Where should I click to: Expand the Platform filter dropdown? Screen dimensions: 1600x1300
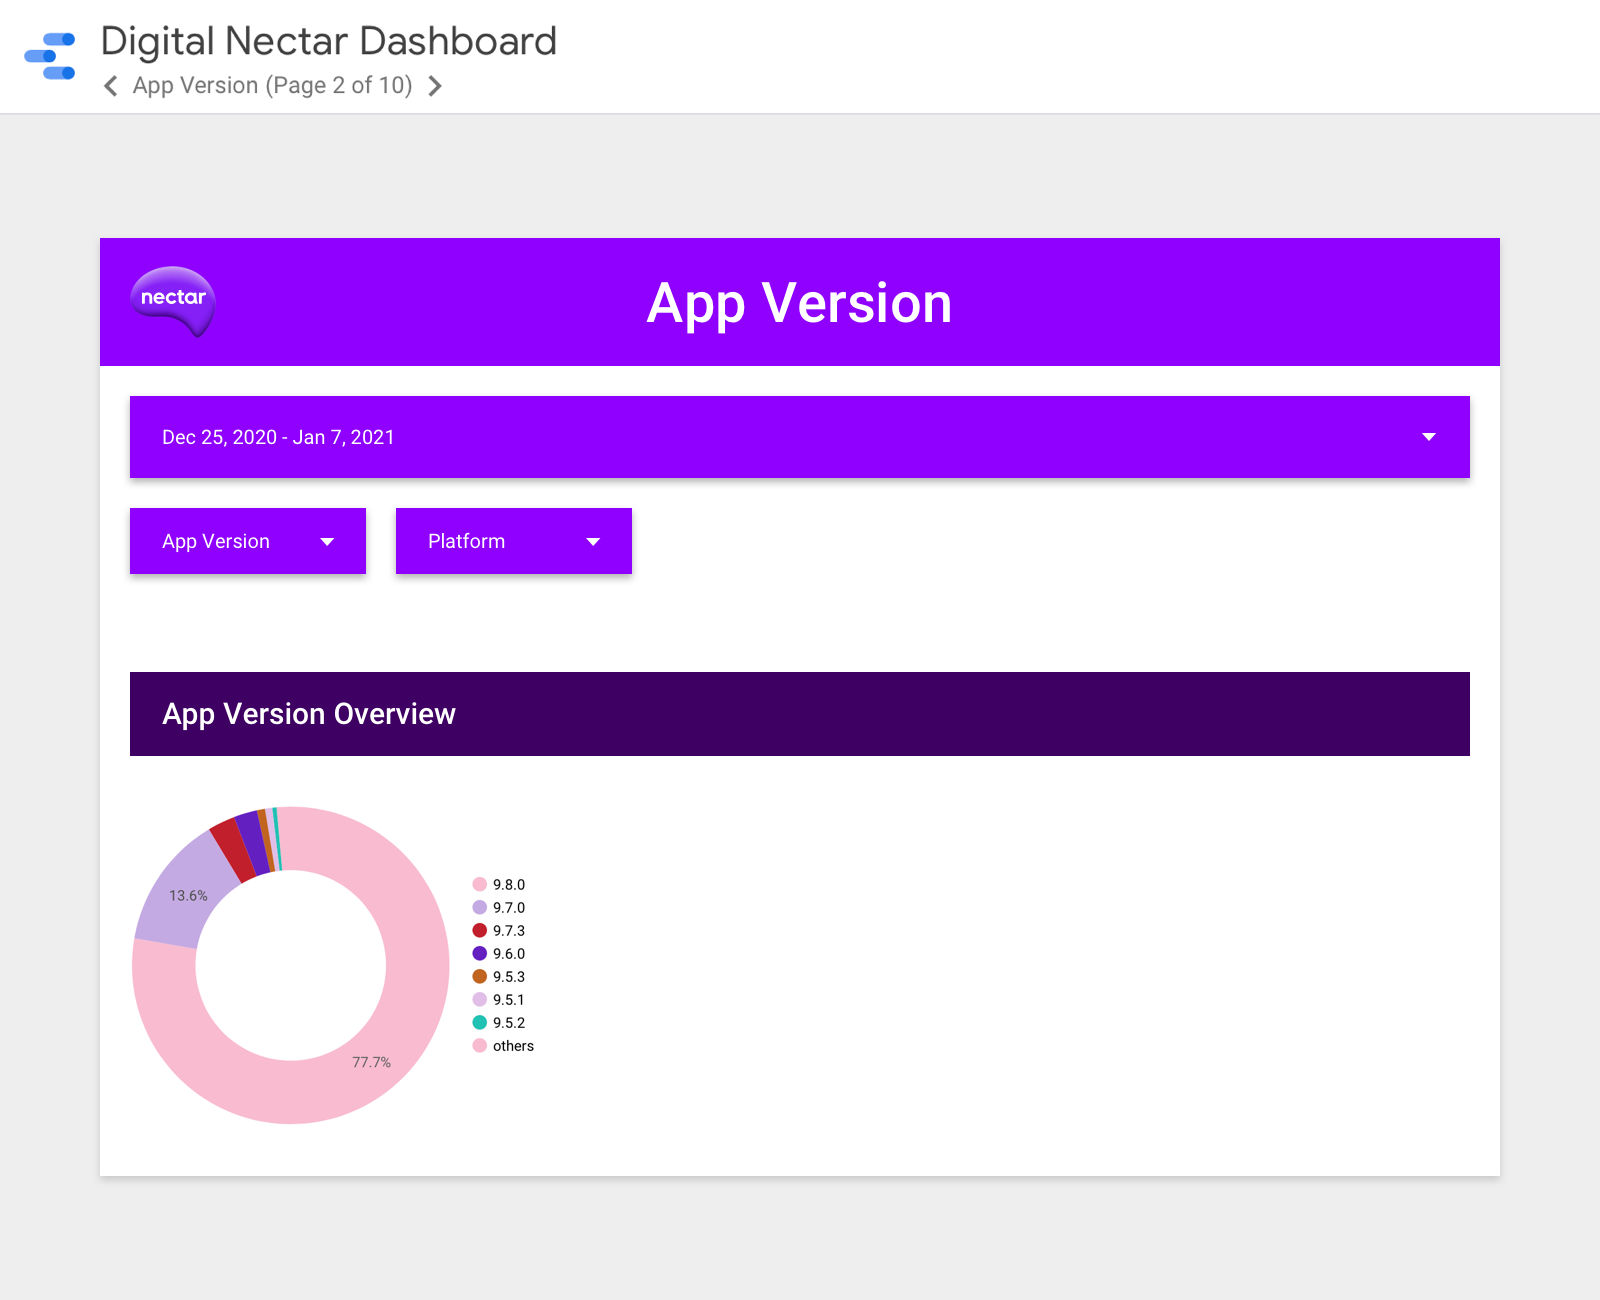pos(514,541)
